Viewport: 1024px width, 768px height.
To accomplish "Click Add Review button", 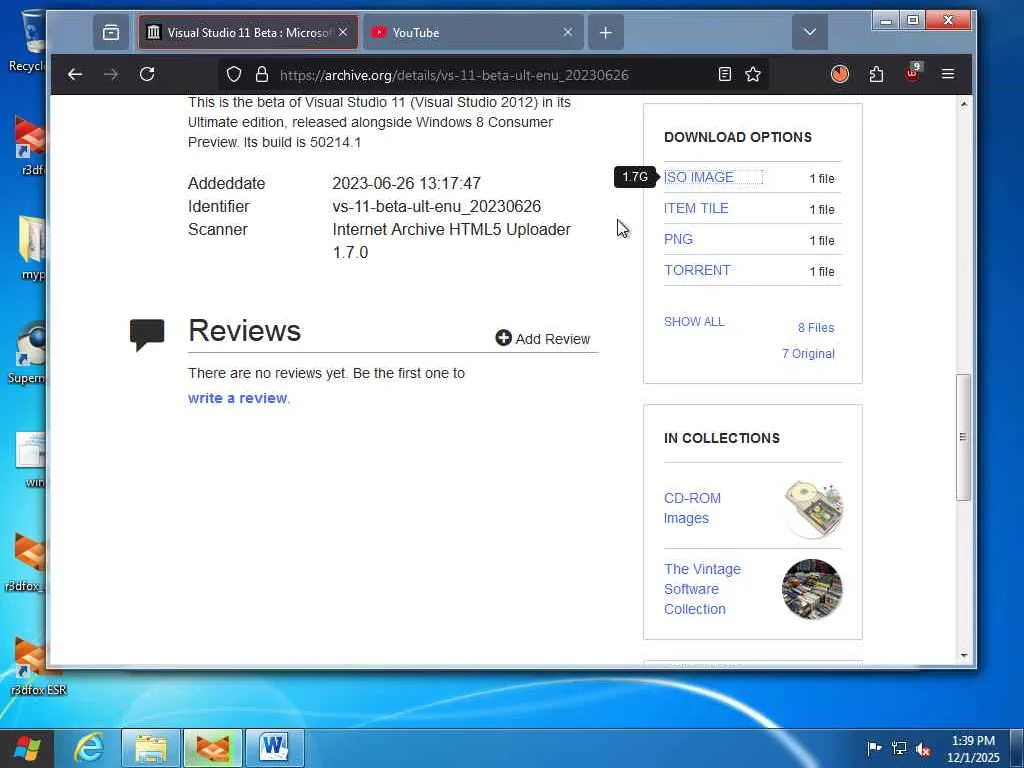I will point(543,338).
